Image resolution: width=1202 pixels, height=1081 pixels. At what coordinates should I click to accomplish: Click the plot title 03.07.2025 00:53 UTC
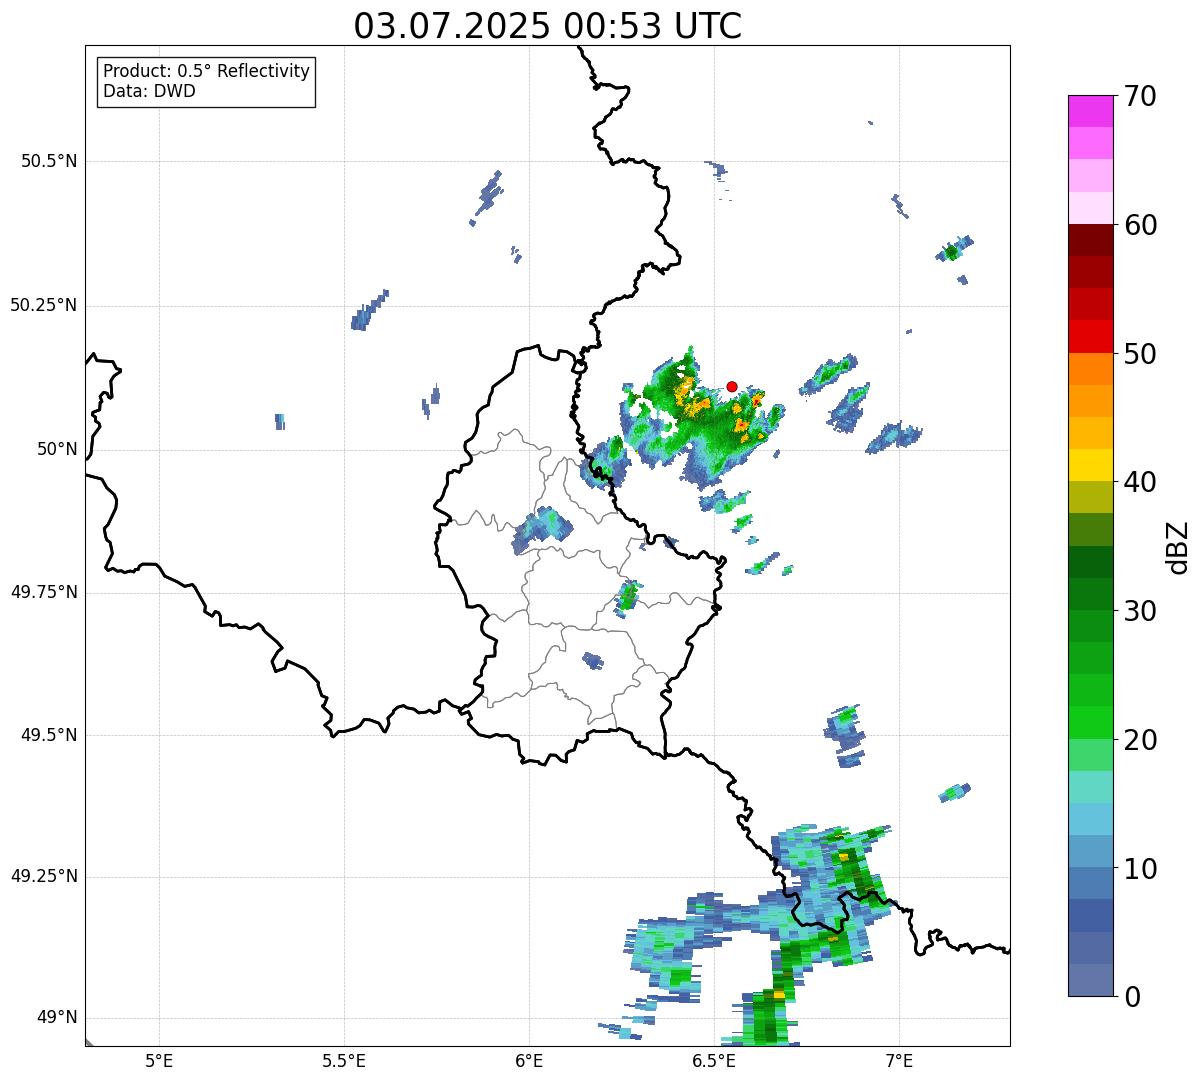pyautogui.click(x=548, y=26)
